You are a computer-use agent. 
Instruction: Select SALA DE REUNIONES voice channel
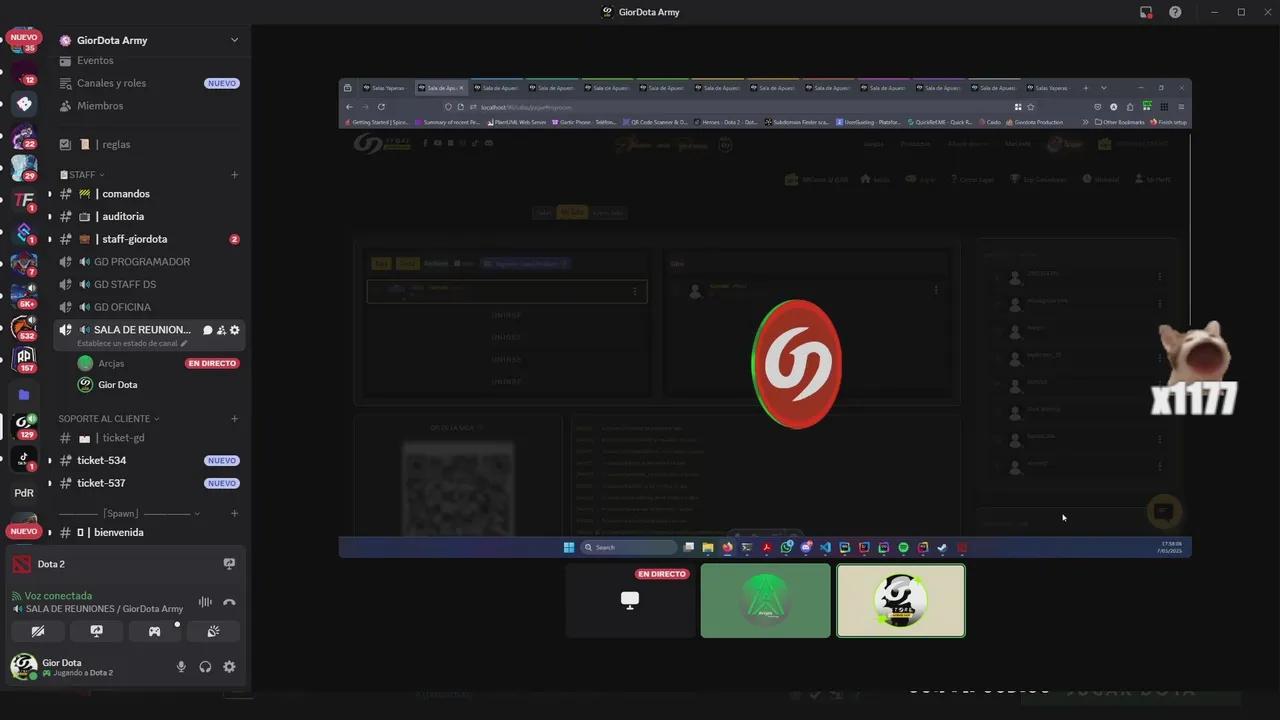tap(142, 330)
